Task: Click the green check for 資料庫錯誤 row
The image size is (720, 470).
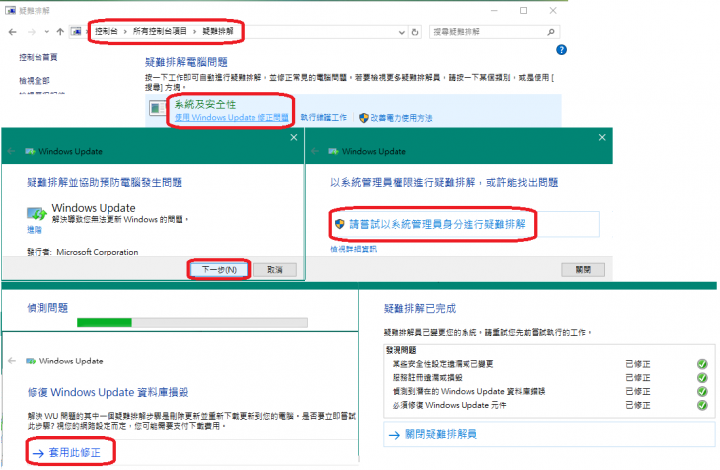Action: tap(702, 392)
